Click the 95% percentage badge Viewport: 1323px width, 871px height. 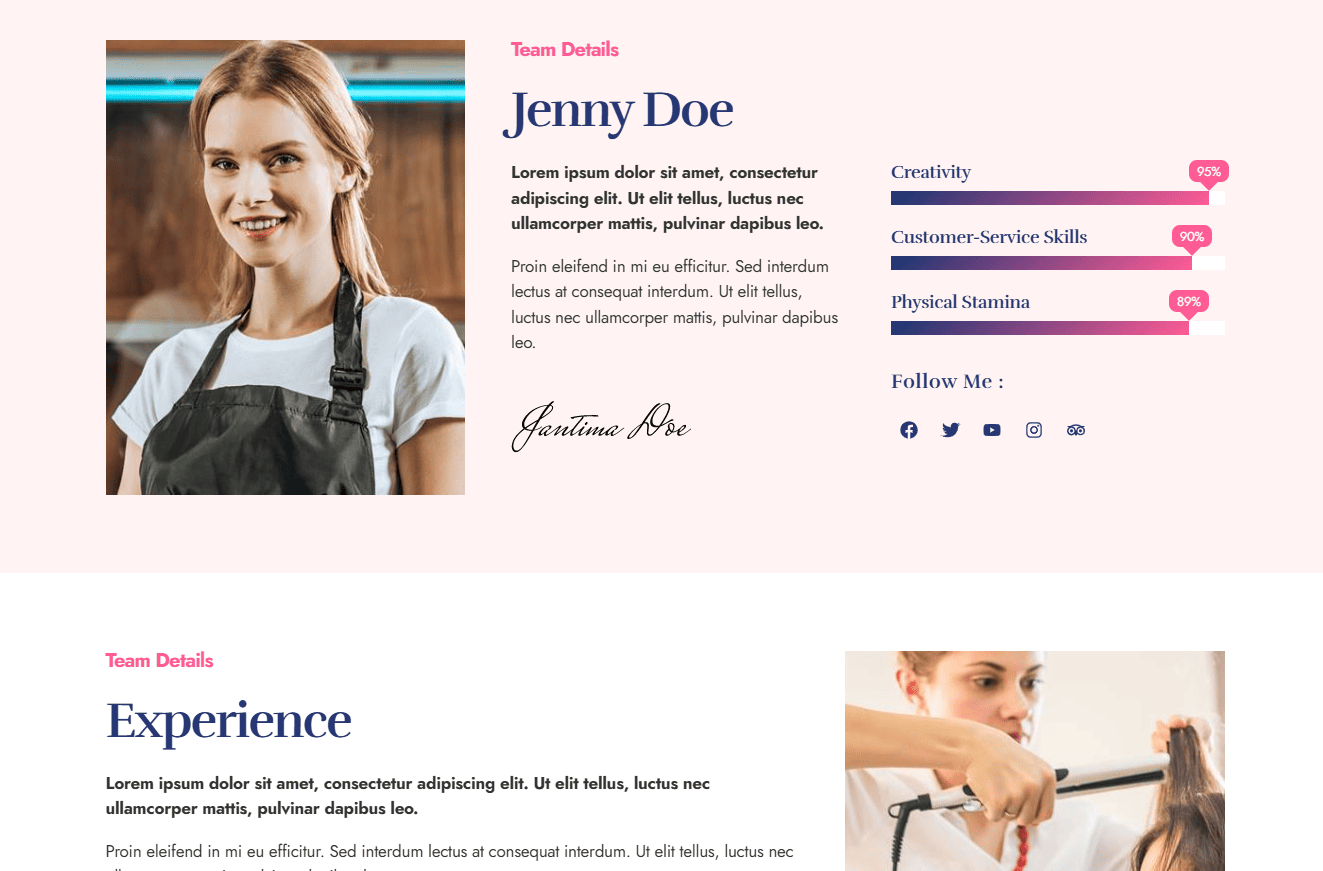tap(1209, 172)
